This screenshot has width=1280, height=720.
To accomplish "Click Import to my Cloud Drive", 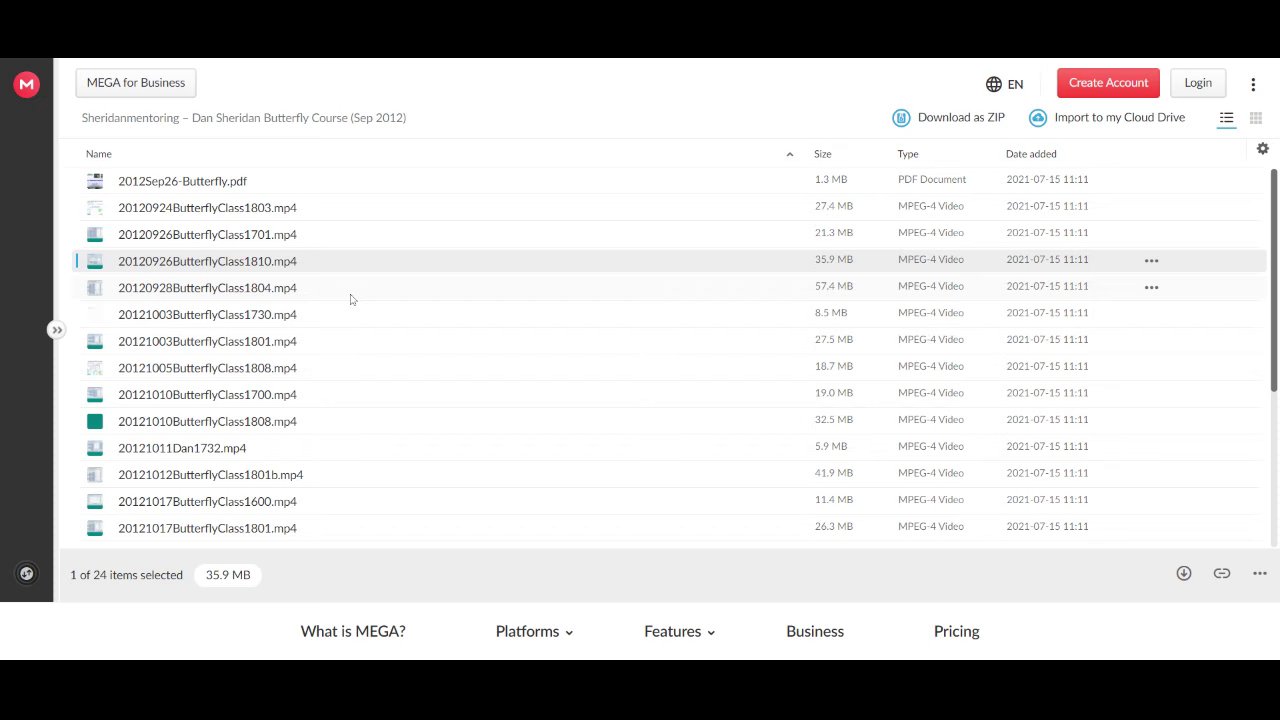I will (1107, 117).
